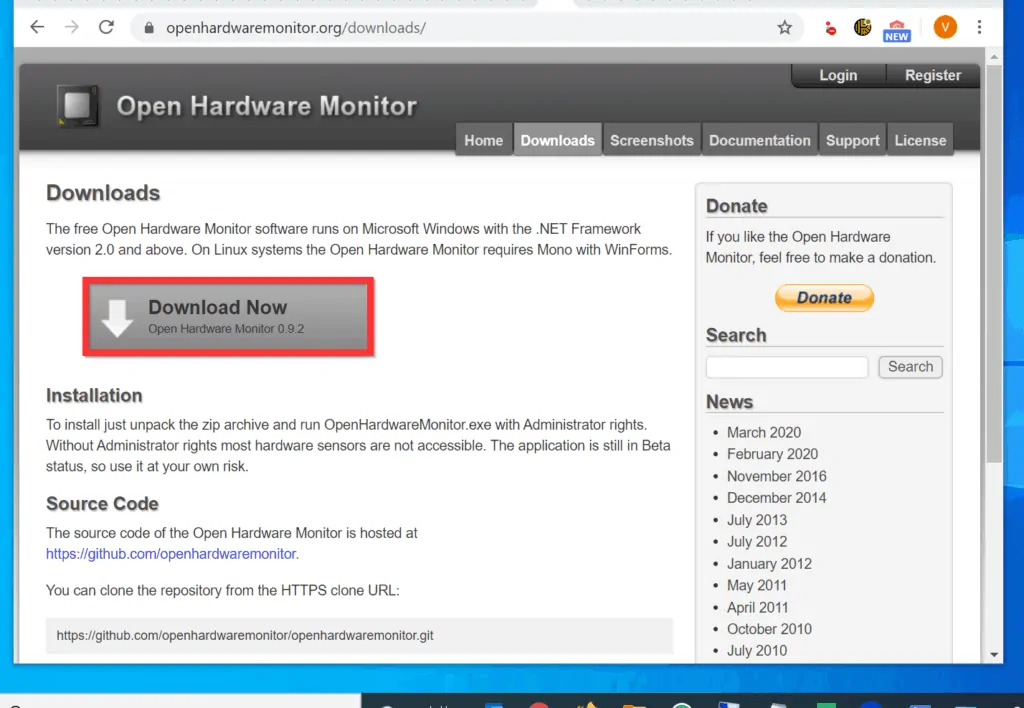Bookmark the page with the star icon
The height and width of the screenshot is (708, 1024).
(x=785, y=27)
